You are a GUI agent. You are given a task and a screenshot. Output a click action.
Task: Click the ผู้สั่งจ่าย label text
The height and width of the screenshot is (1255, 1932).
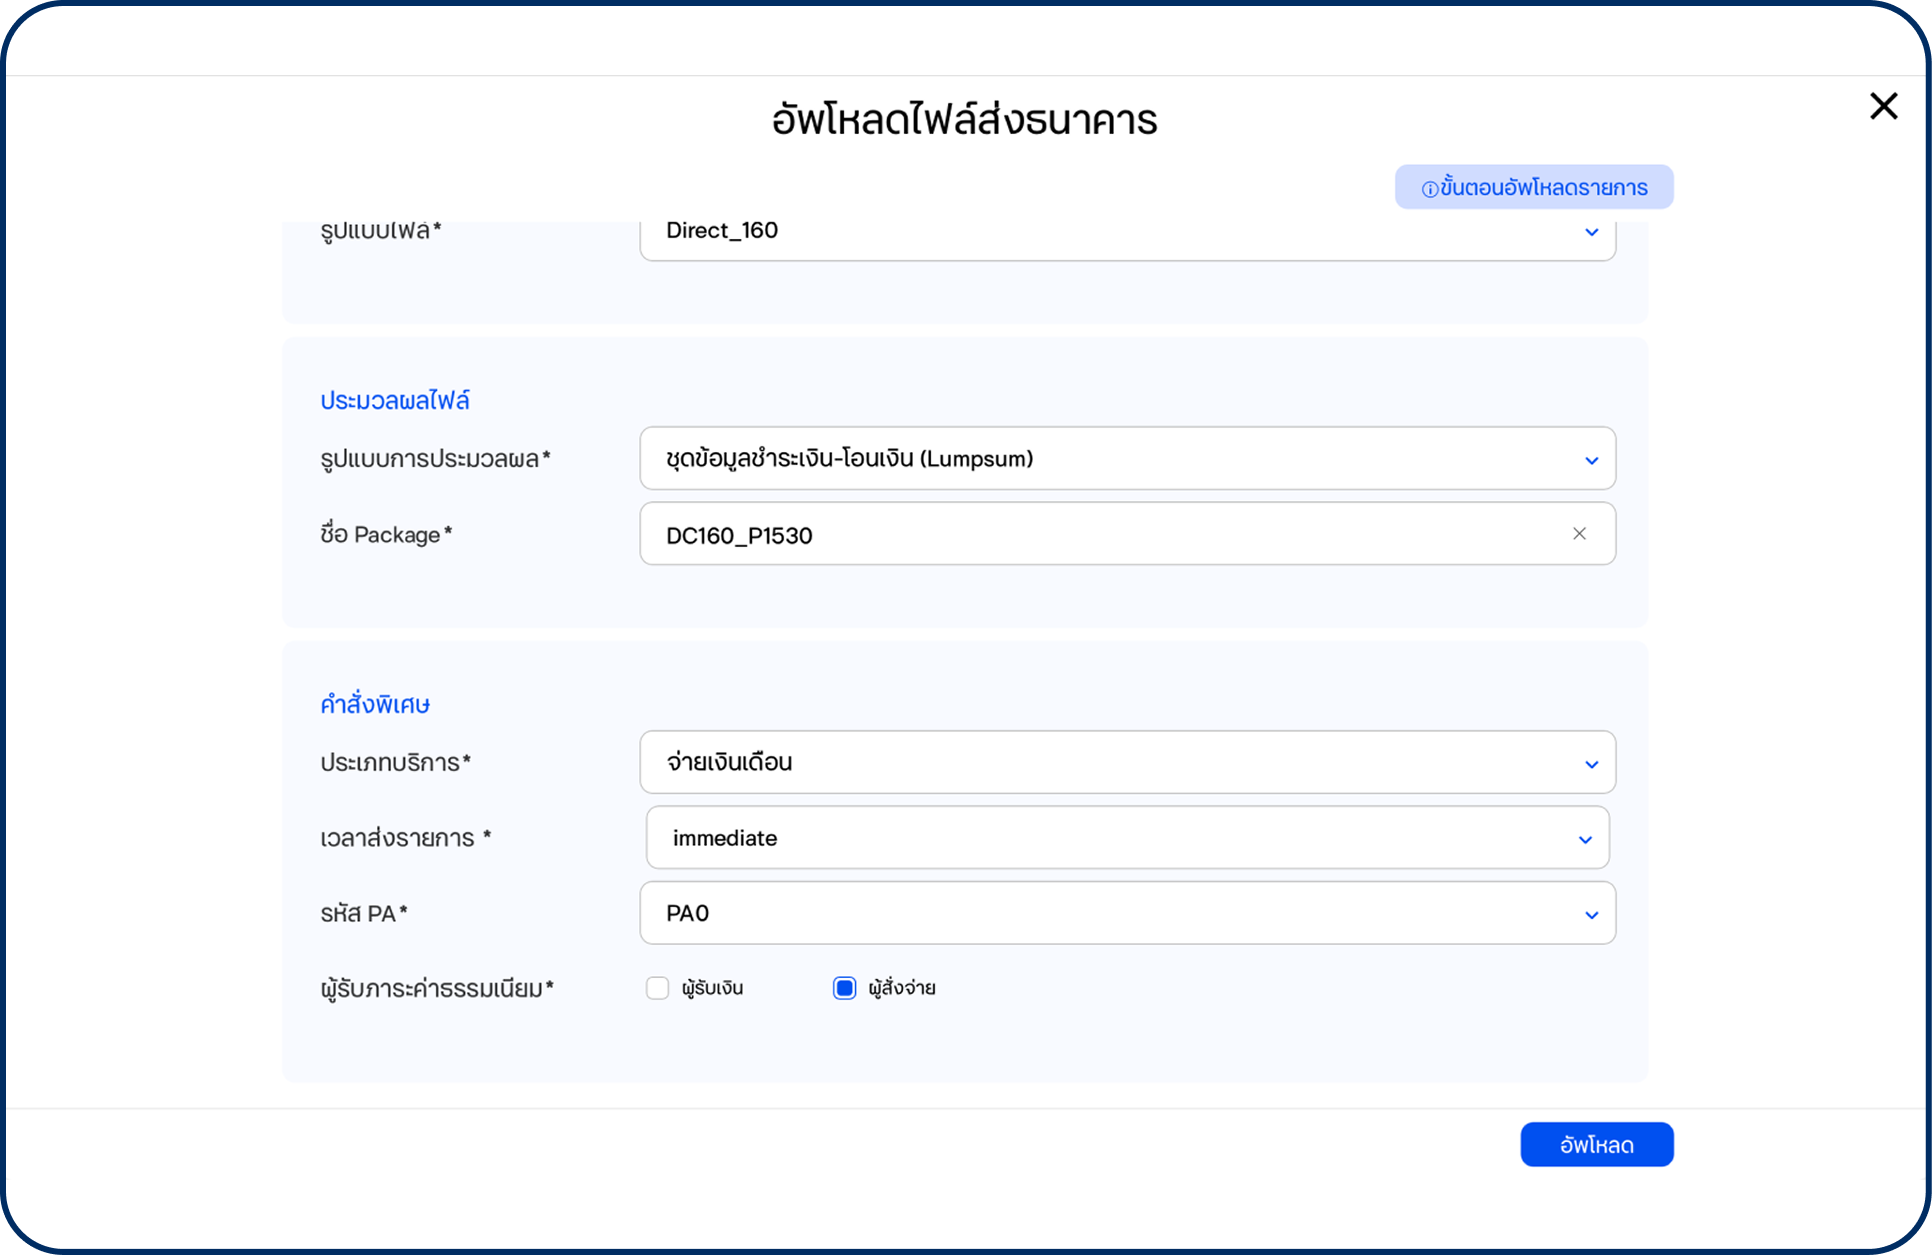(x=901, y=988)
